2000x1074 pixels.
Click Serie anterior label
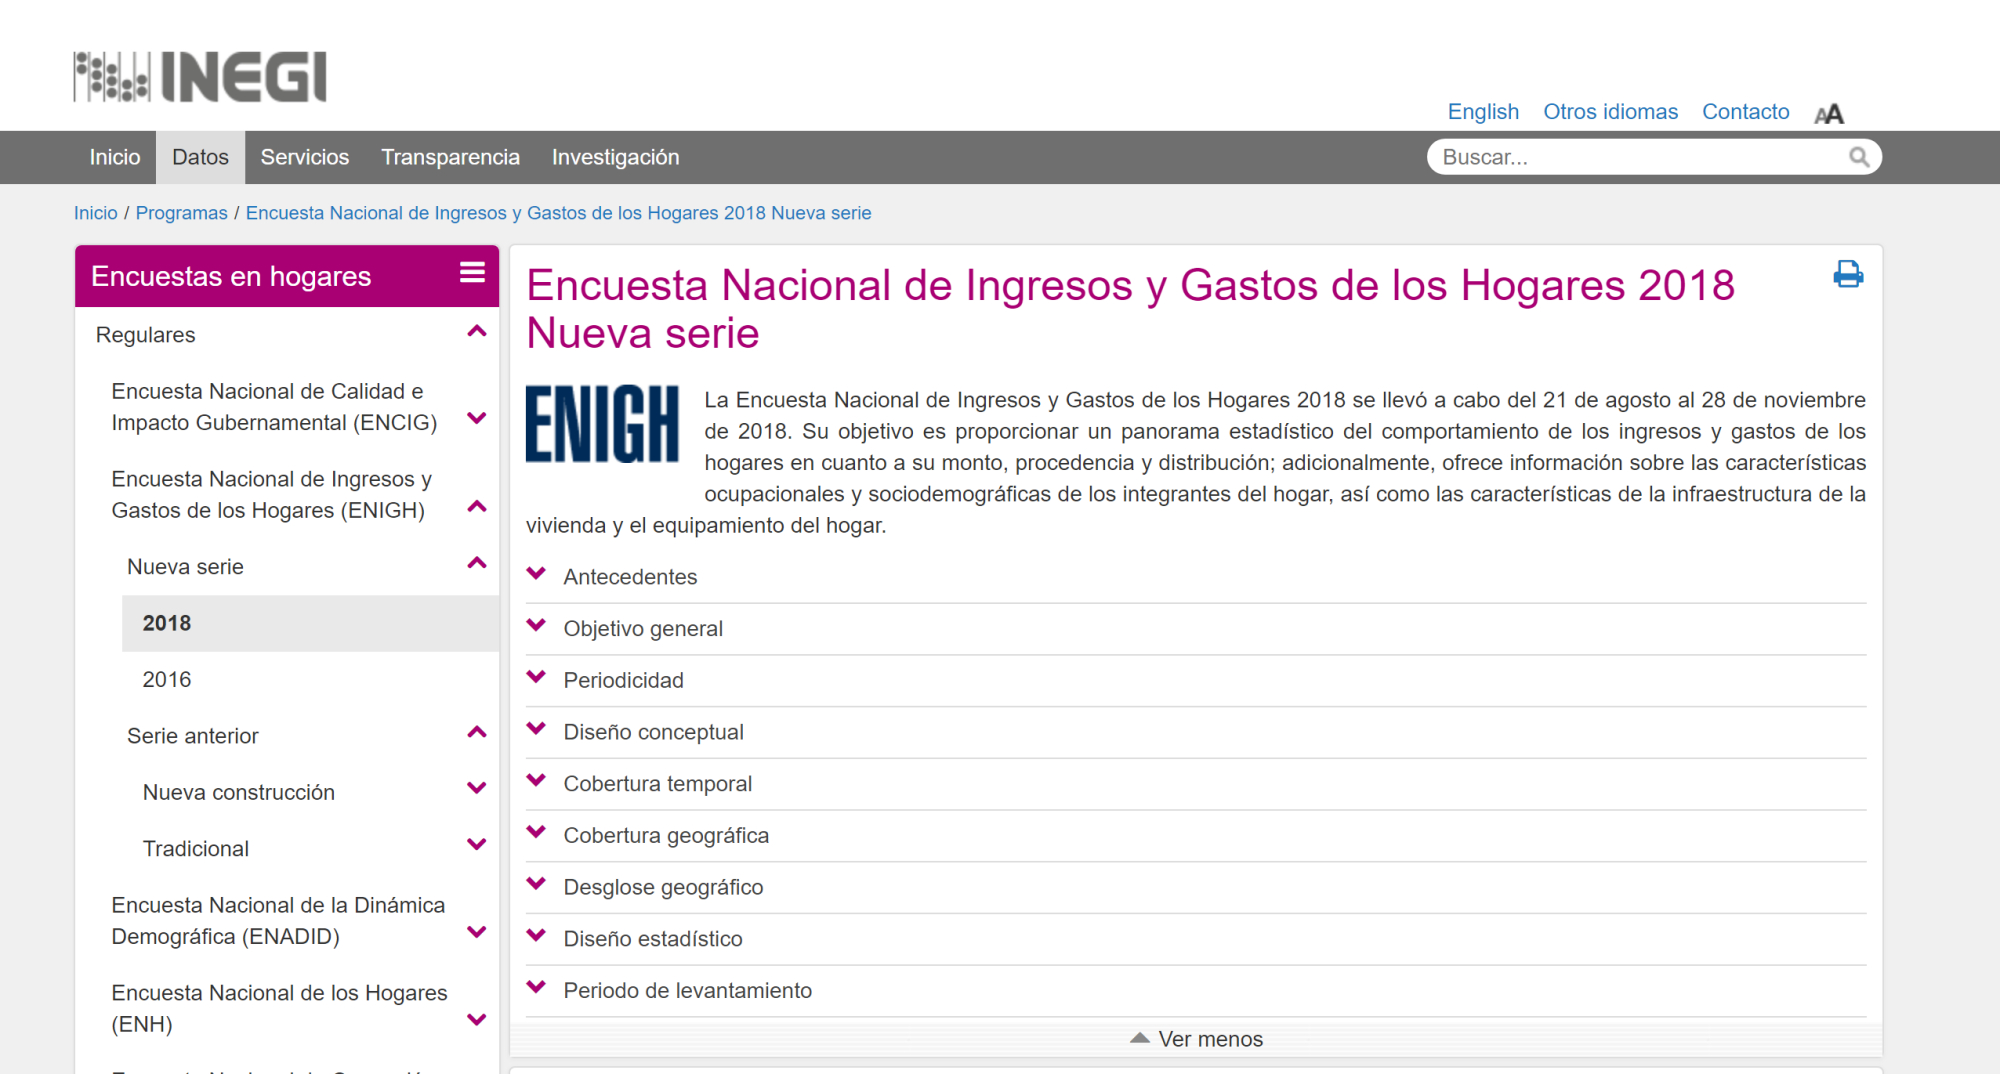pyautogui.click(x=193, y=736)
